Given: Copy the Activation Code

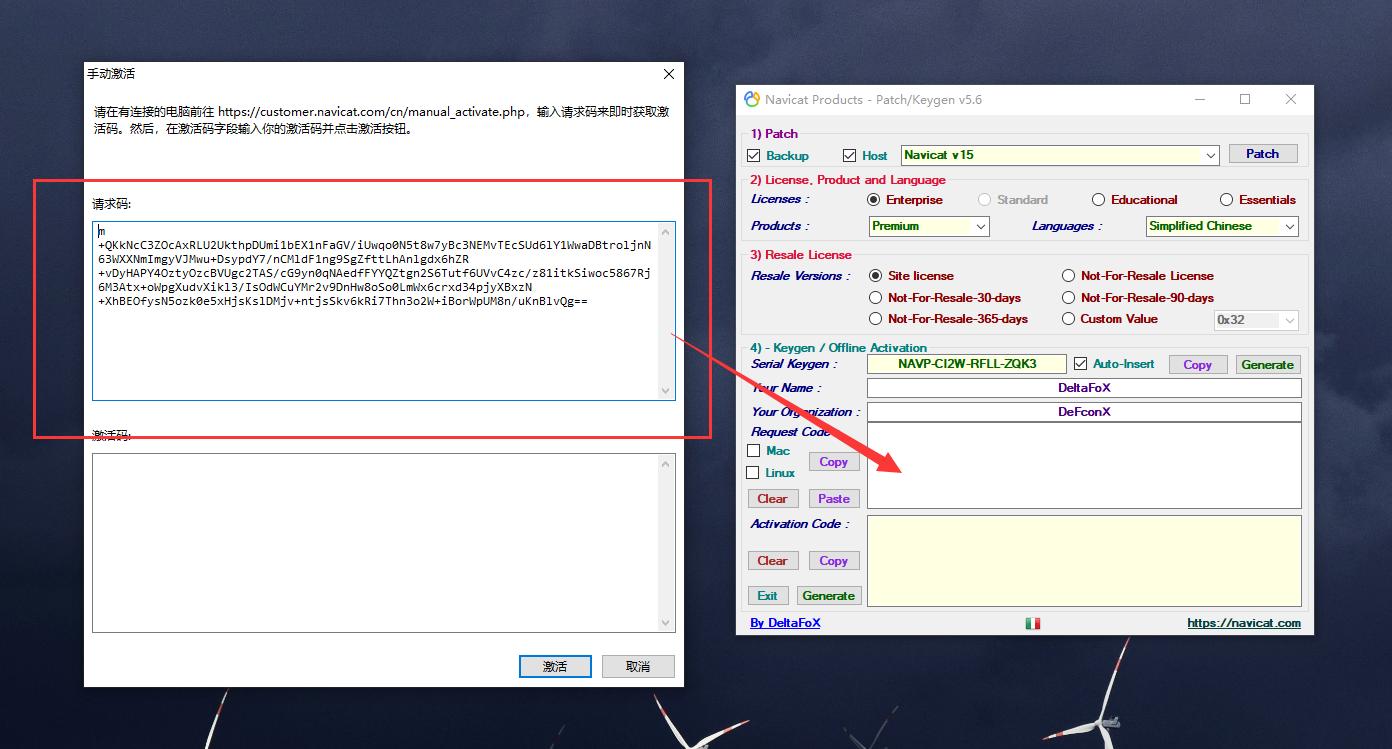Looking at the screenshot, I should (x=834, y=561).
